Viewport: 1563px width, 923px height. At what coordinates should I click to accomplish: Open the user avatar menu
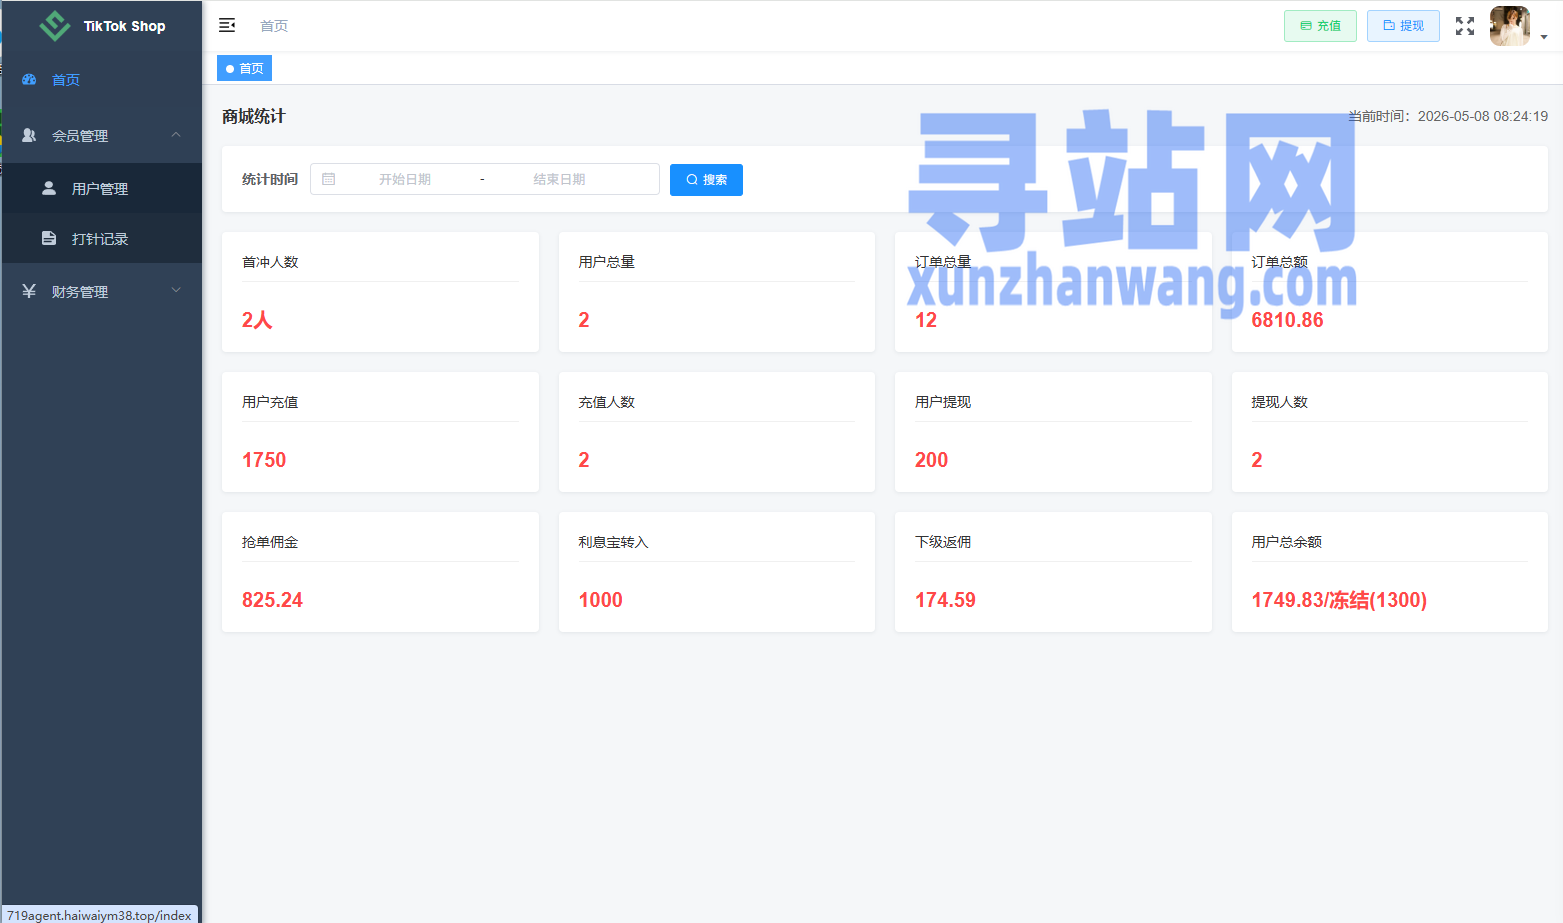[x=1510, y=26]
